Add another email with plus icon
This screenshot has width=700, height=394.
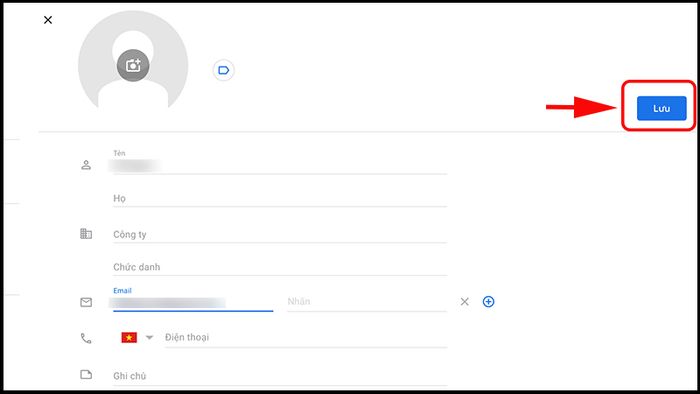click(x=488, y=302)
